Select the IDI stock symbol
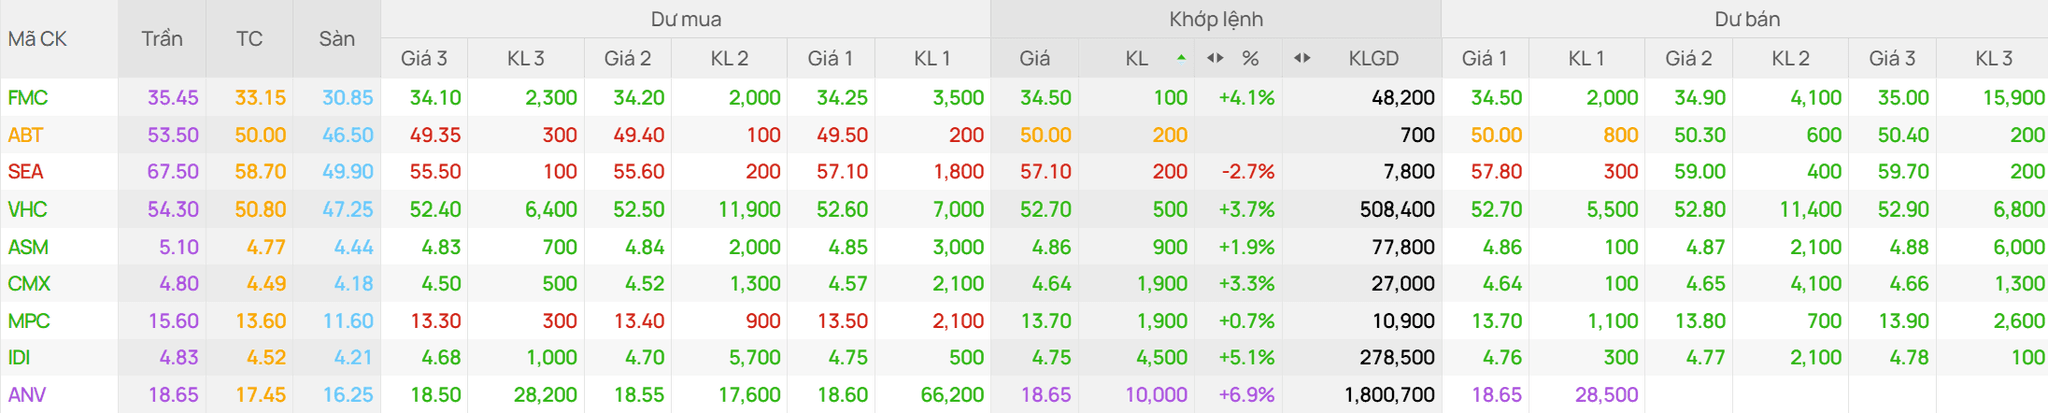This screenshot has width=2048, height=413. [x=19, y=358]
